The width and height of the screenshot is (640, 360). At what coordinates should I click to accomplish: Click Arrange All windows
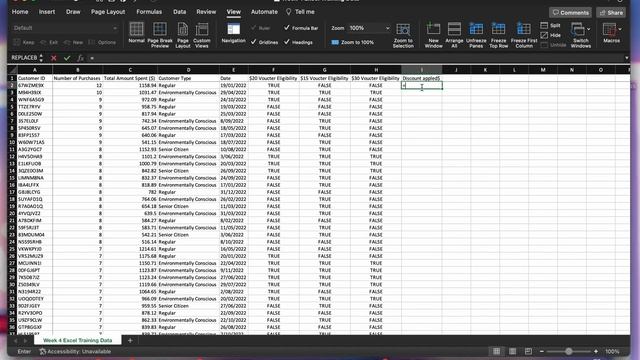tap(454, 35)
